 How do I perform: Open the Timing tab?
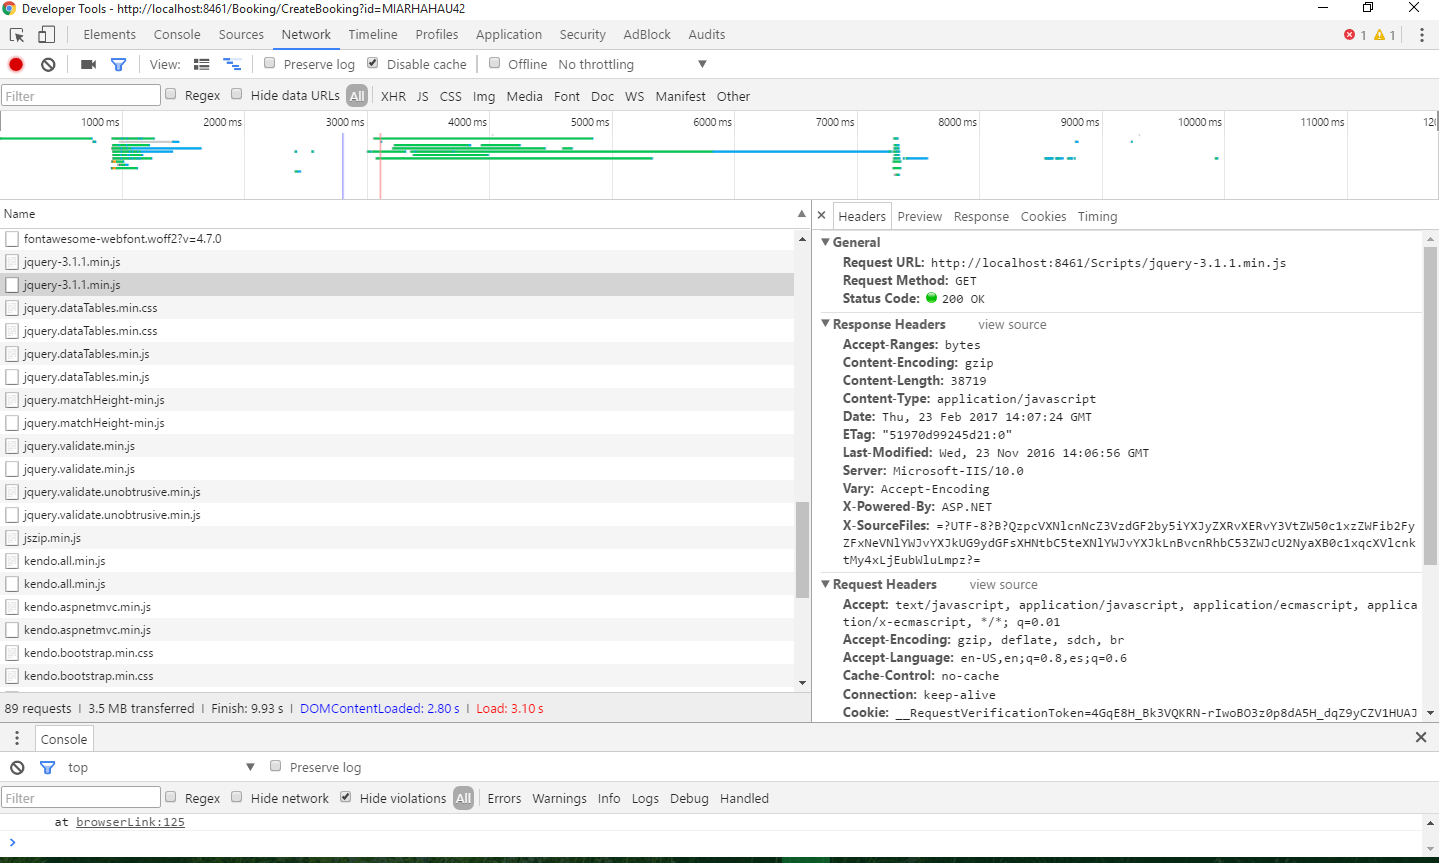coord(1097,216)
